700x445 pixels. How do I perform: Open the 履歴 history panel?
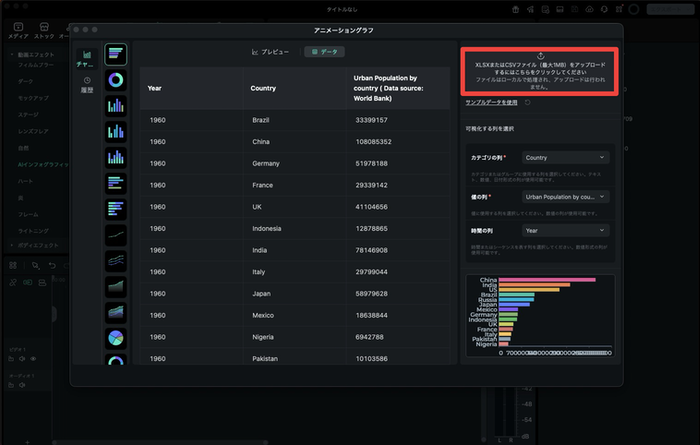pos(87,84)
